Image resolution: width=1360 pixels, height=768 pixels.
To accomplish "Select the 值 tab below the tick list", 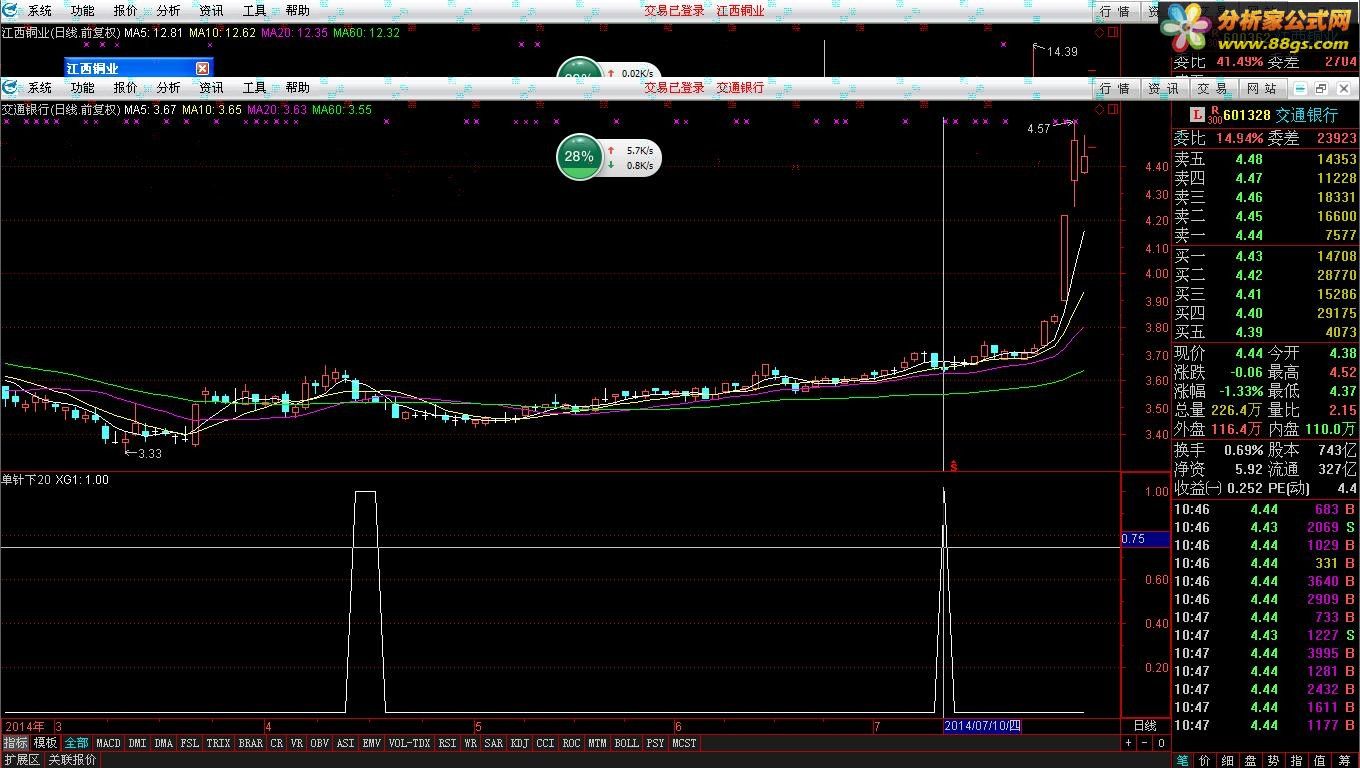I will pyautogui.click(x=1320, y=760).
